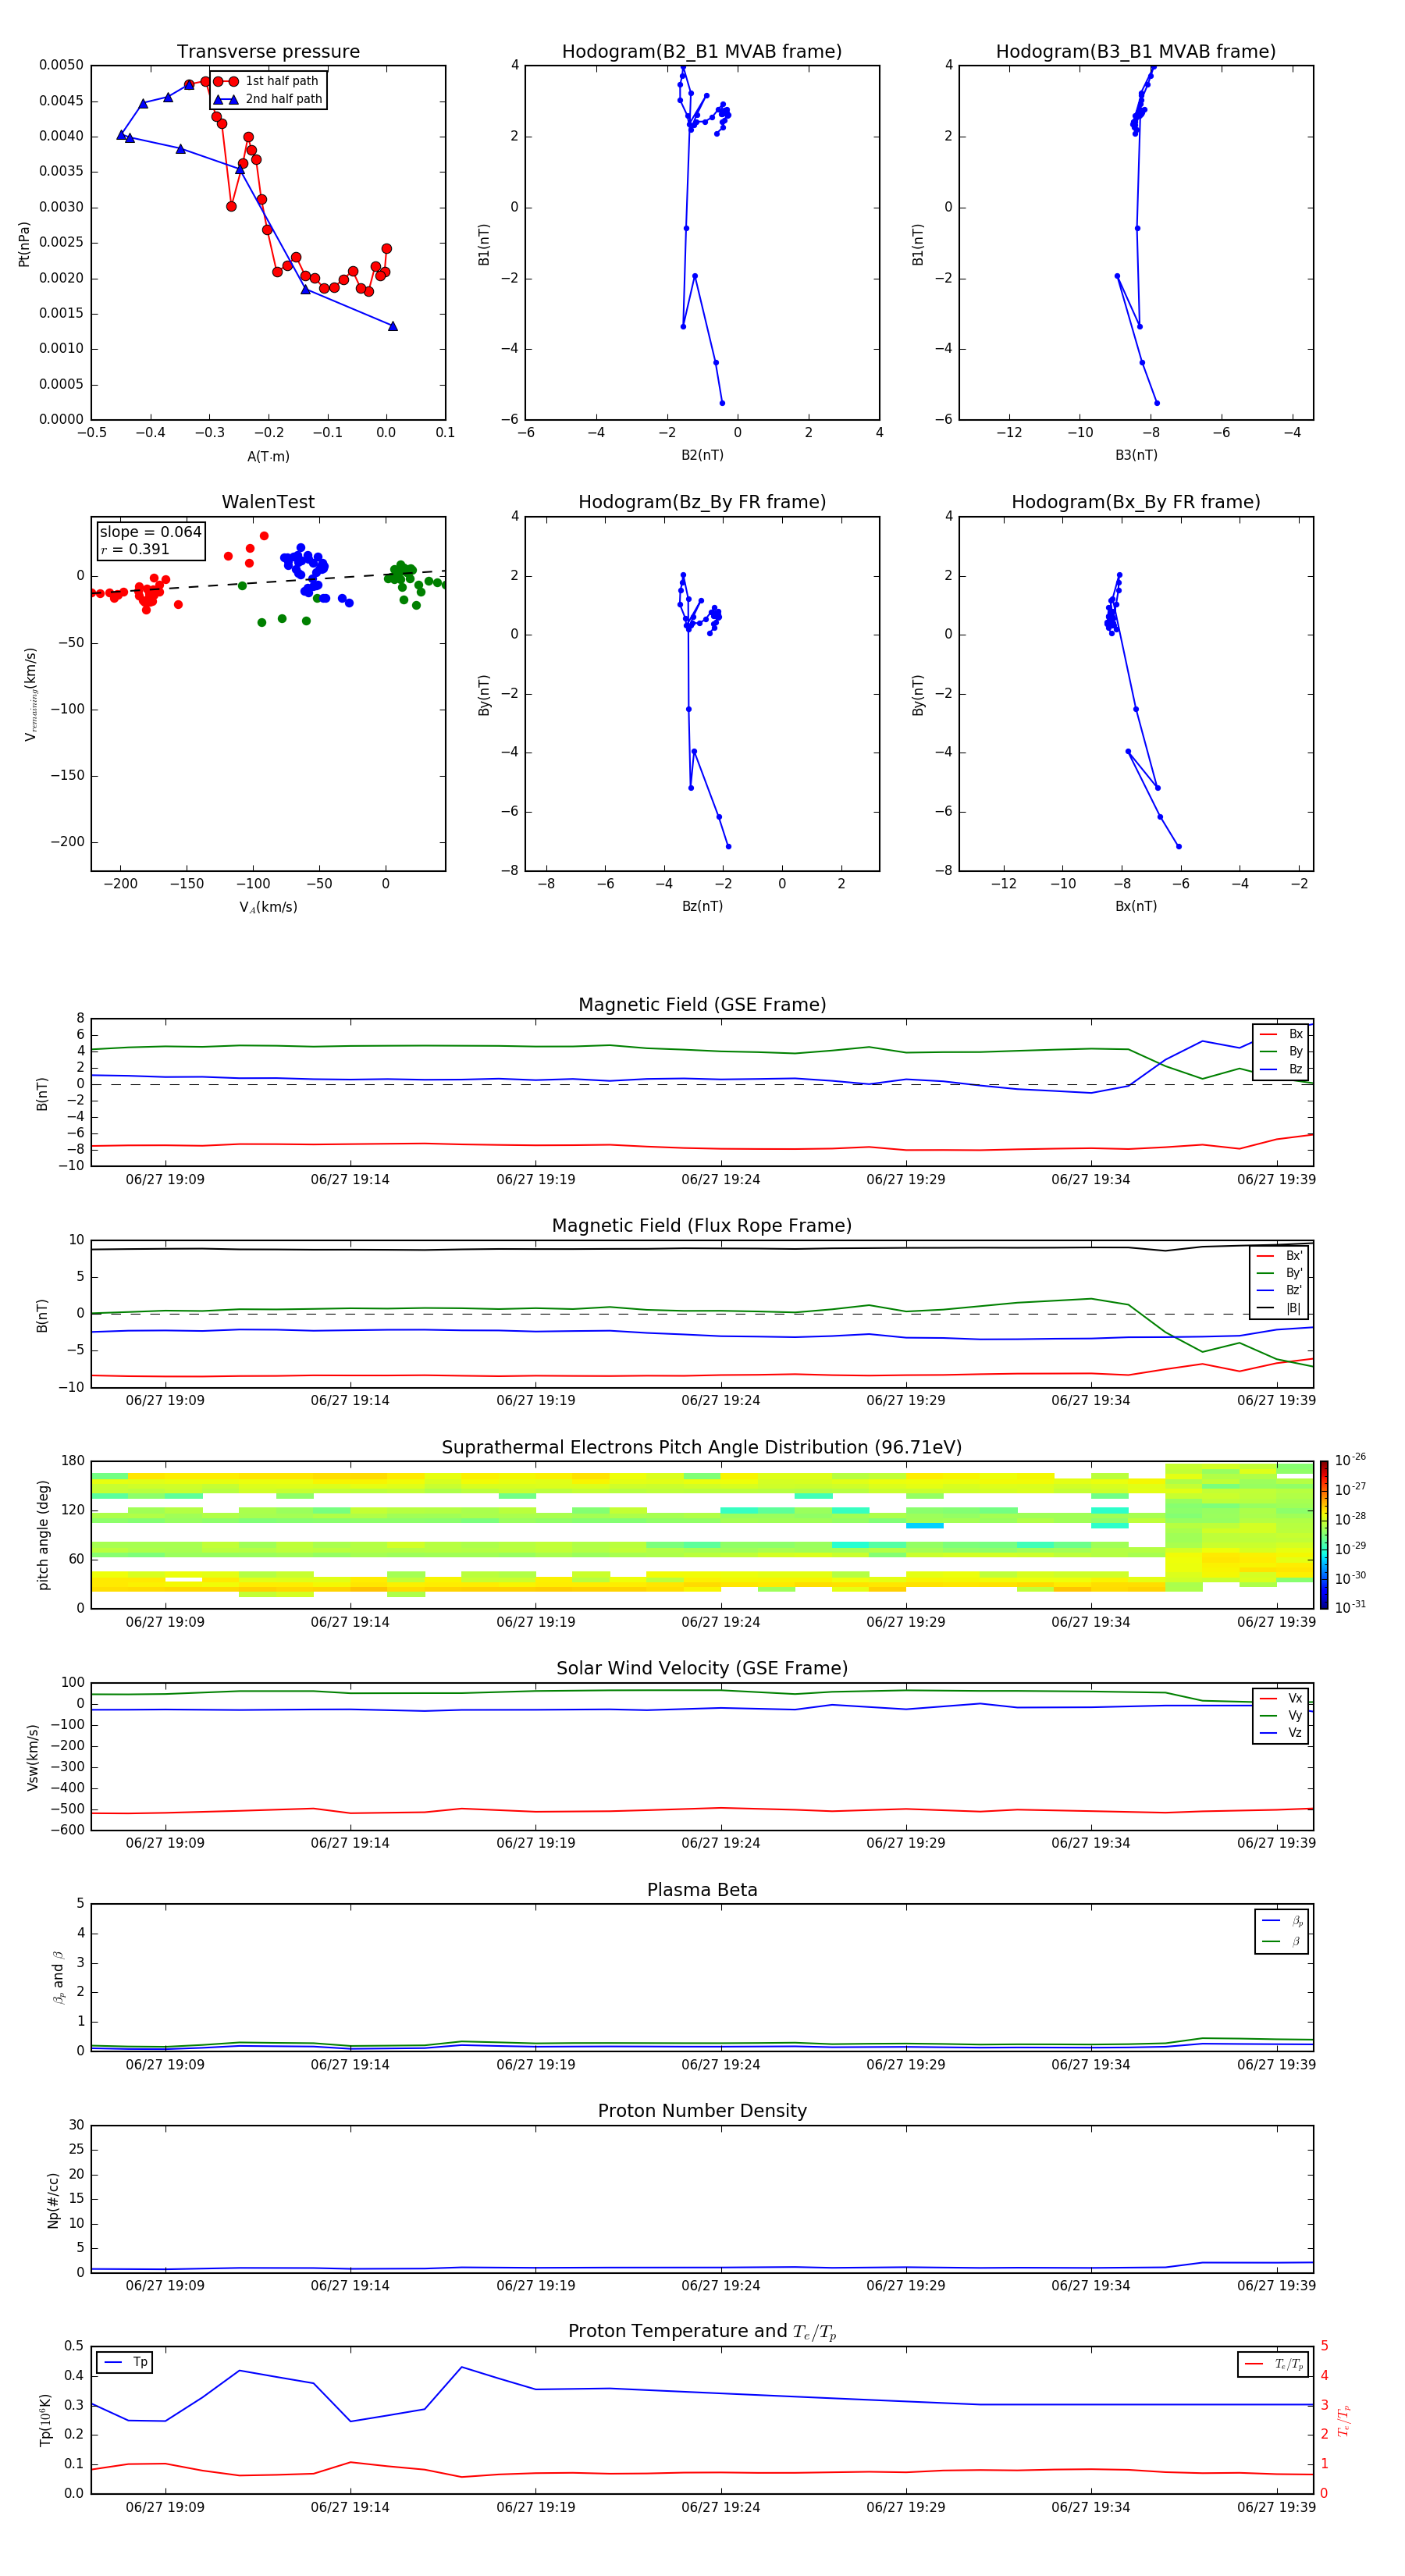1405x2576 pixels.
Task: Click the 'WalenTest' plot title
Action: tap(268, 502)
